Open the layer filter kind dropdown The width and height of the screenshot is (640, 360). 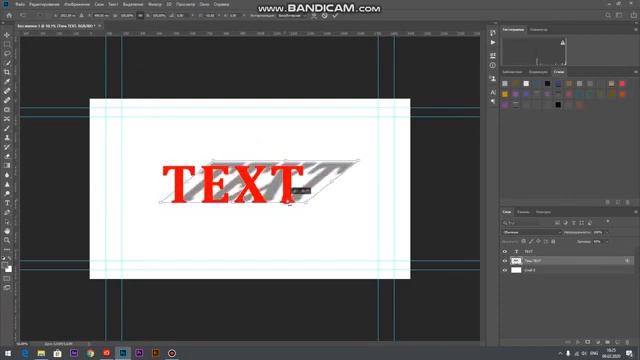pos(527,223)
